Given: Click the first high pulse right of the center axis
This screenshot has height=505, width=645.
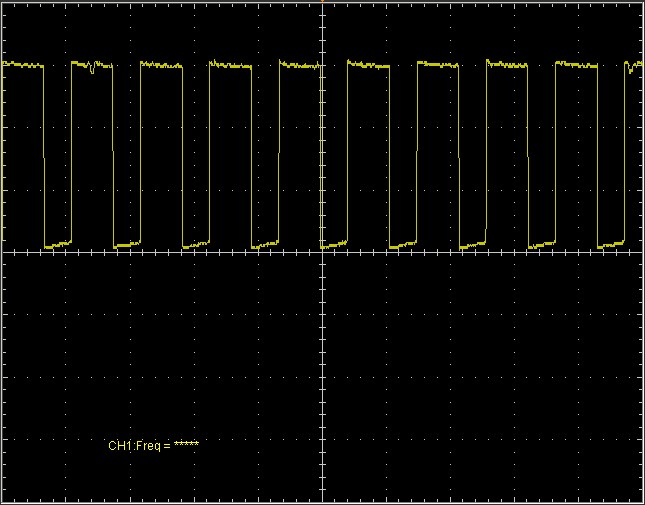Looking at the screenshot, I should point(368,65).
